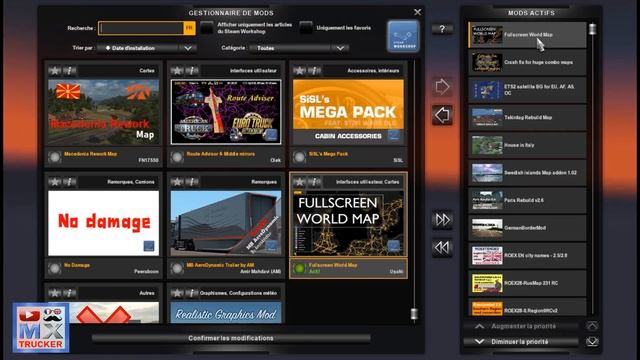
Task: Move mod to top priority icon
Action: [x=592, y=326]
